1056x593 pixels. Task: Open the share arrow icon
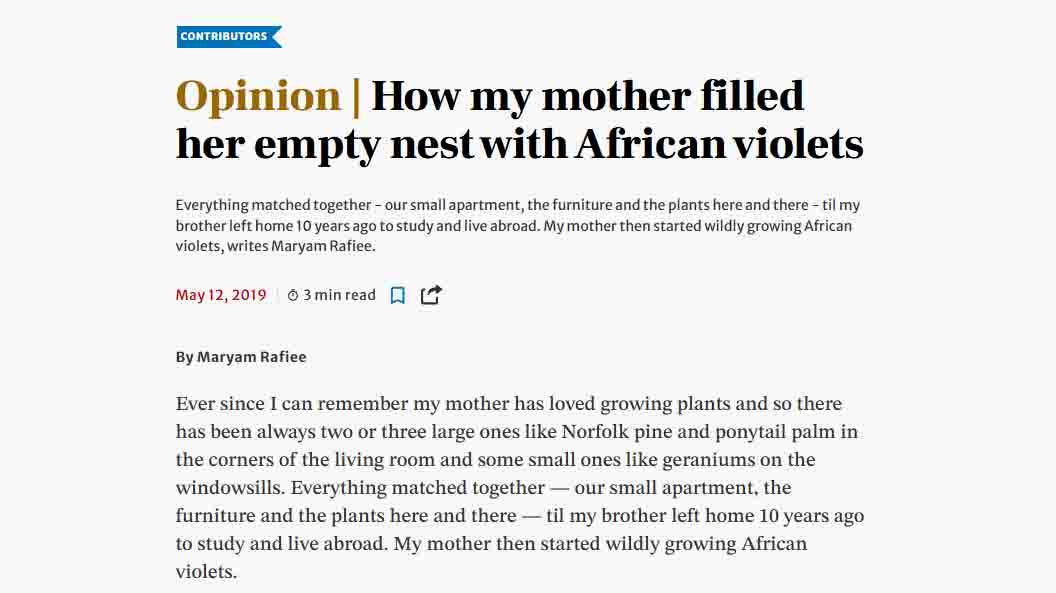431,295
